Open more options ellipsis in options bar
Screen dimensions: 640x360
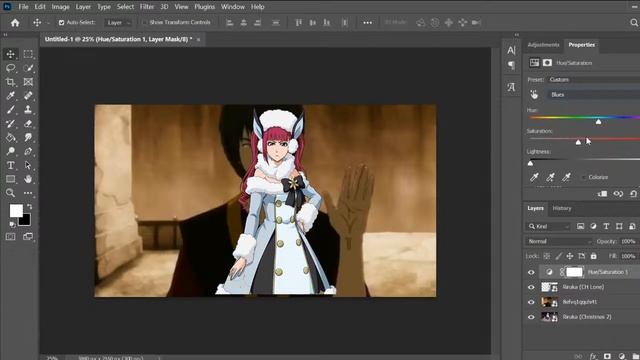click(367, 23)
